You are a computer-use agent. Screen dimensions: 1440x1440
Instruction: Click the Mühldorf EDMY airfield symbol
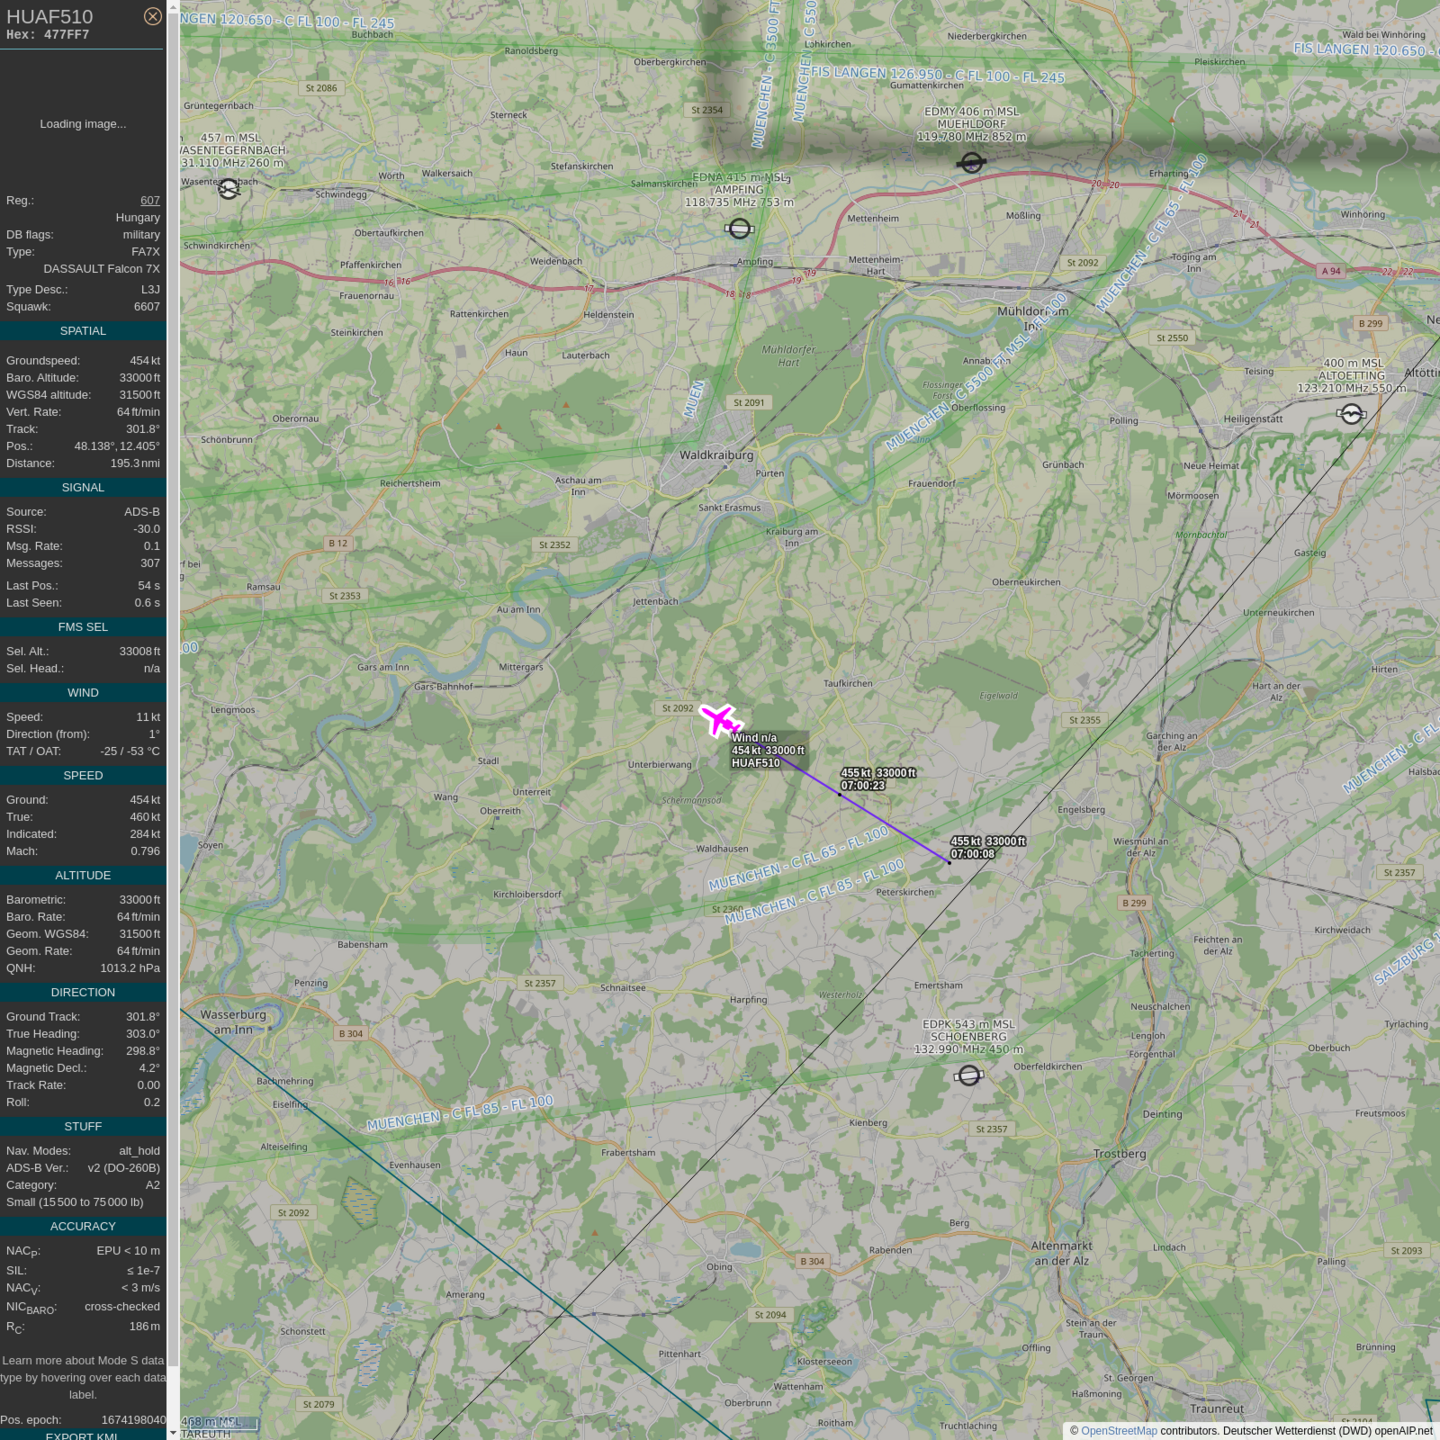click(x=971, y=162)
